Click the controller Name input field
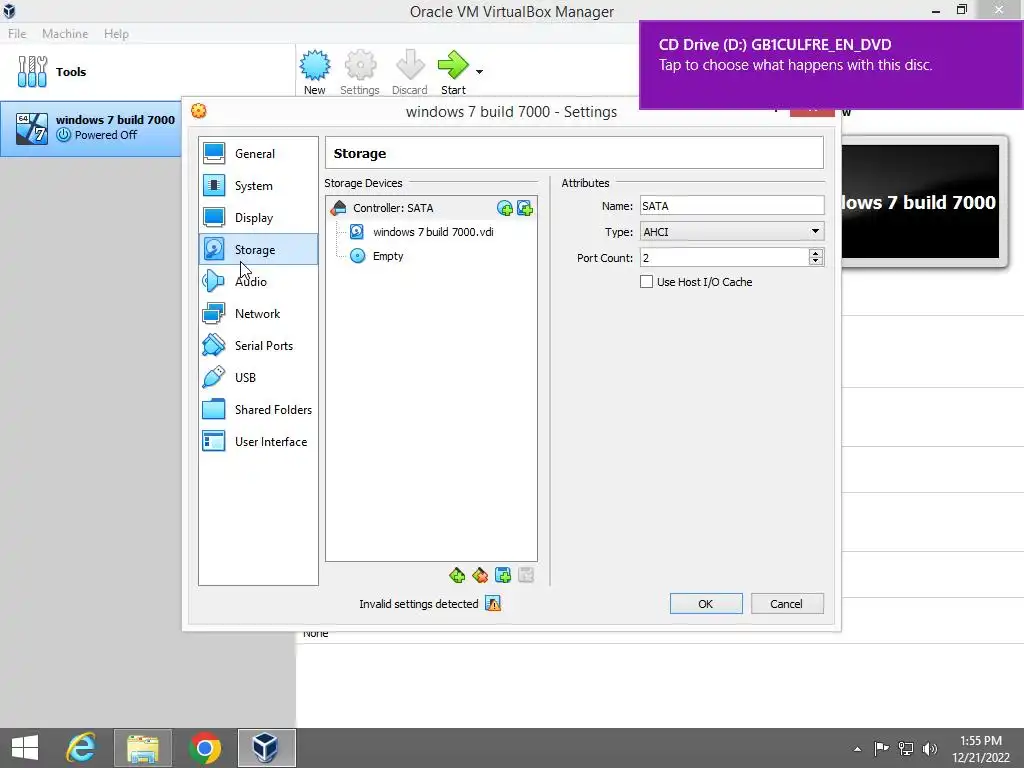This screenshot has width=1024, height=768. coord(732,206)
